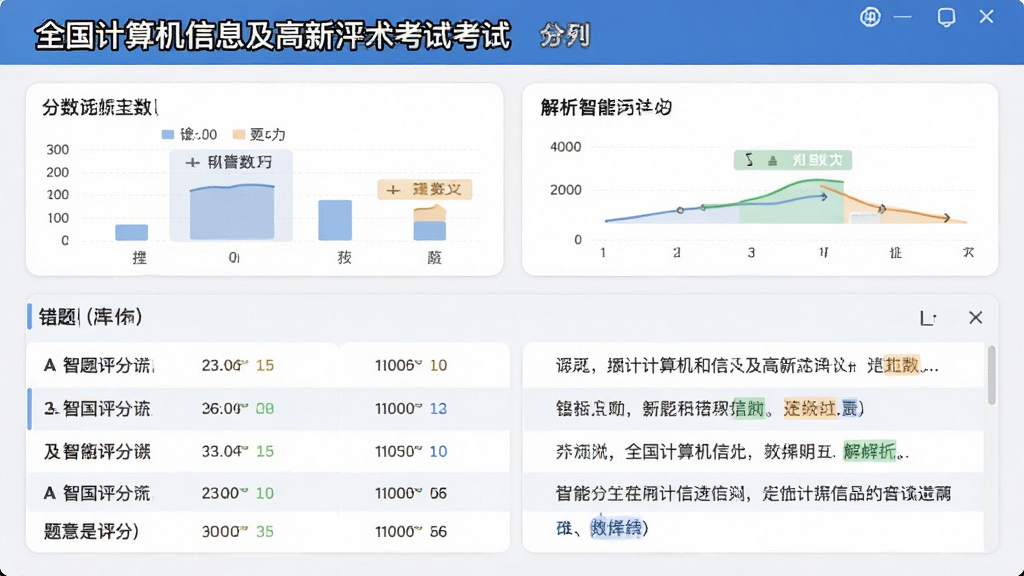1024x576 pixels.
Task: Close the 错题 panel with its X icon
Action: point(976,317)
